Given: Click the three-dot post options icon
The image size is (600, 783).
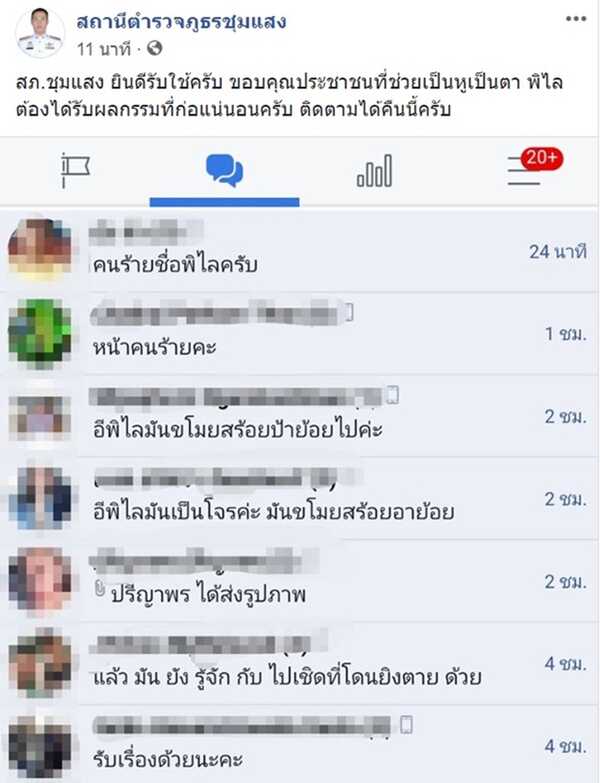Looking at the screenshot, I should tap(576, 19).
